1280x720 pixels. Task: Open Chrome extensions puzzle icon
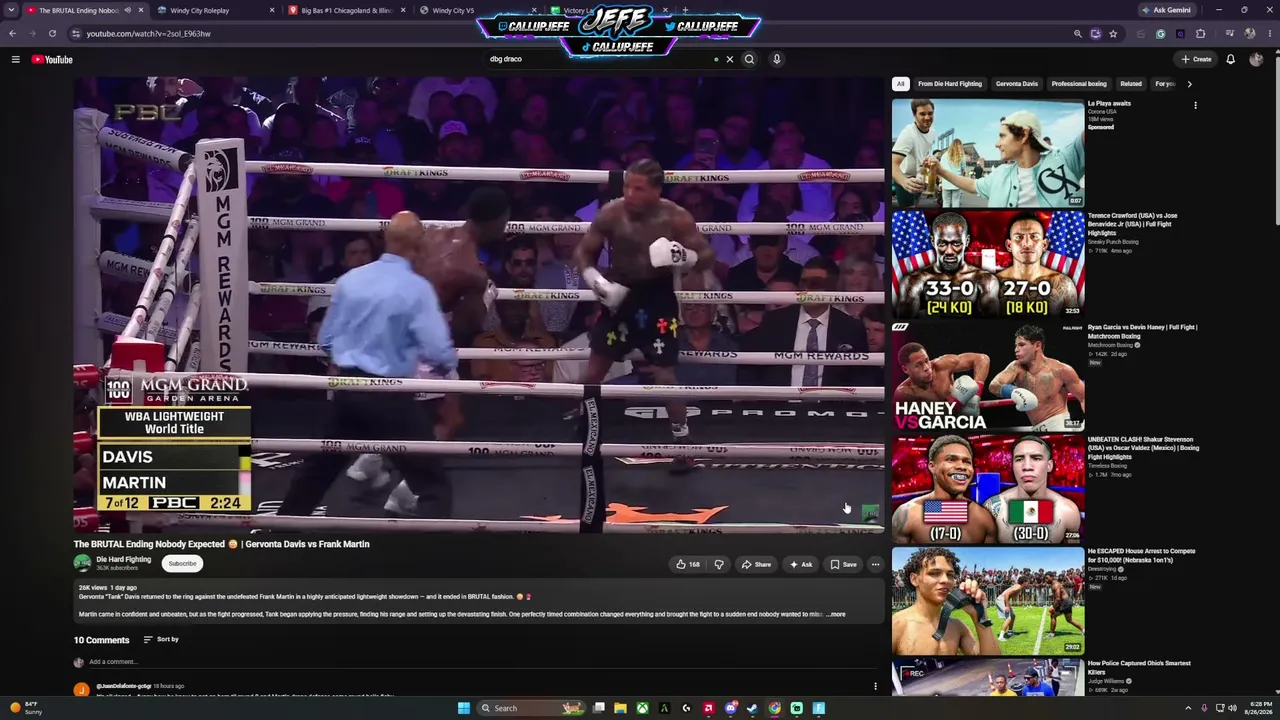[1200, 33]
